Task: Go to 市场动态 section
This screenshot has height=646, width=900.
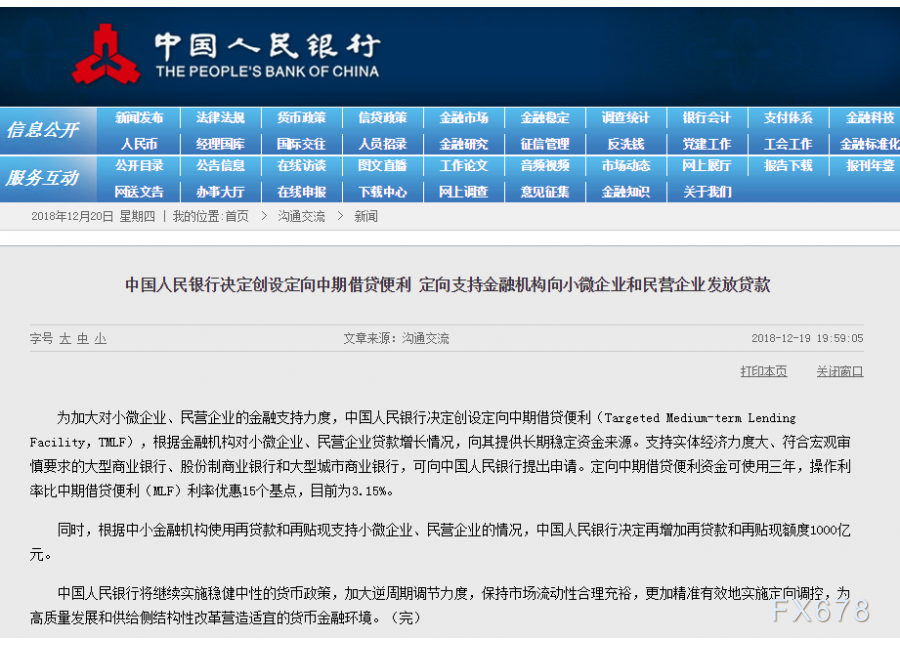Action: (626, 166)
